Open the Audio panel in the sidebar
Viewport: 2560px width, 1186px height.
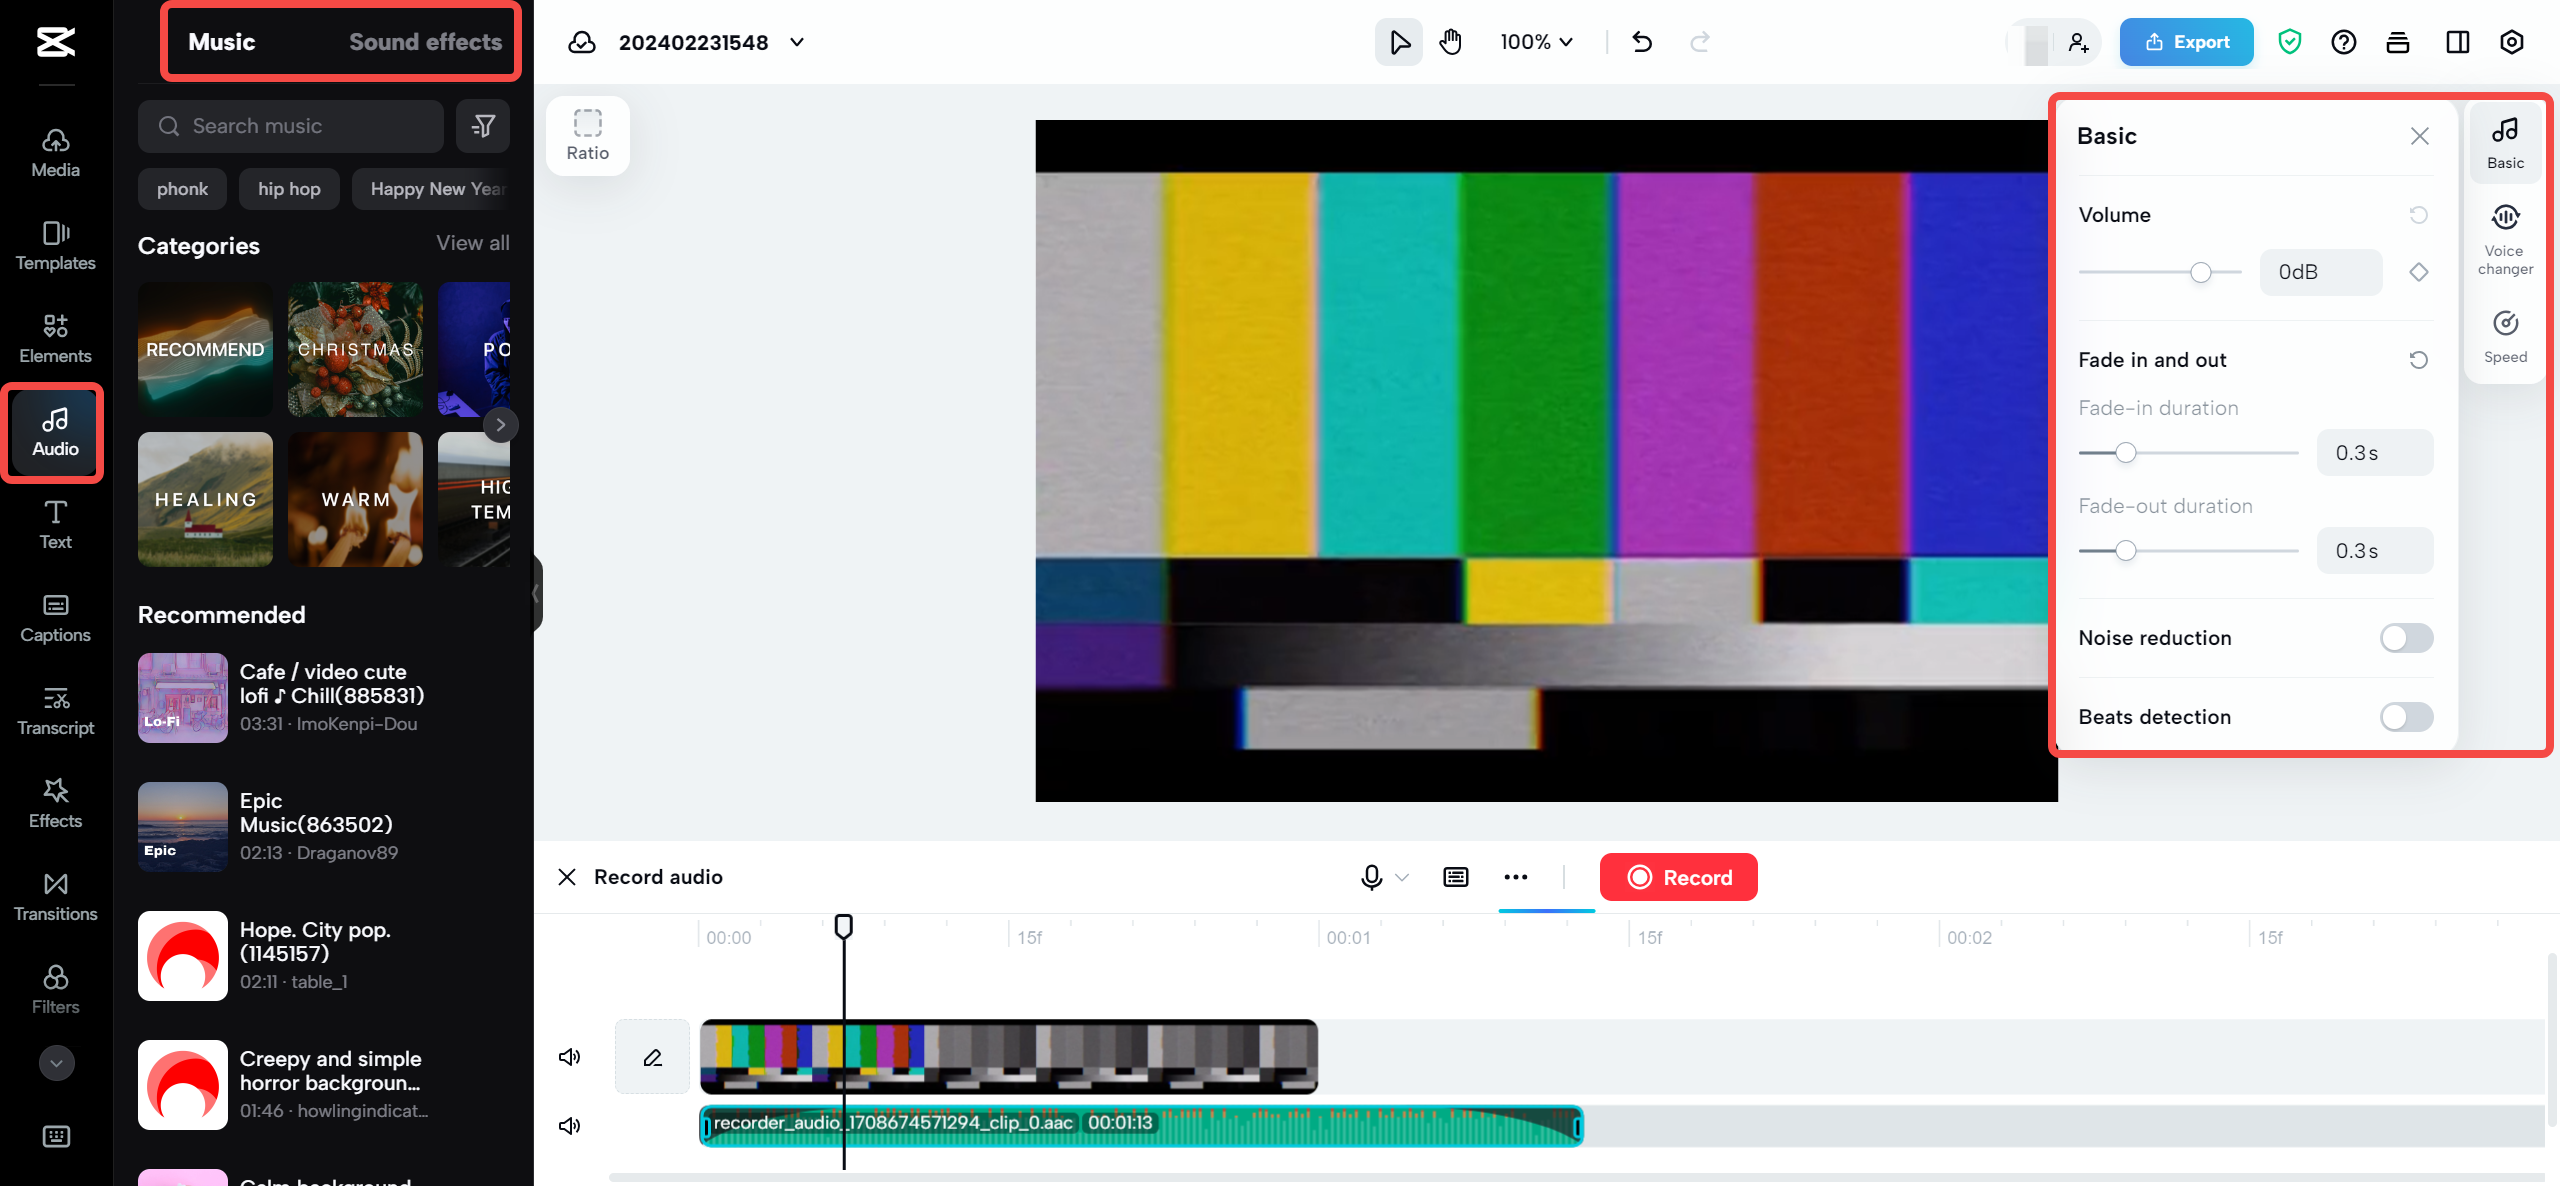(x=55, y=432)
